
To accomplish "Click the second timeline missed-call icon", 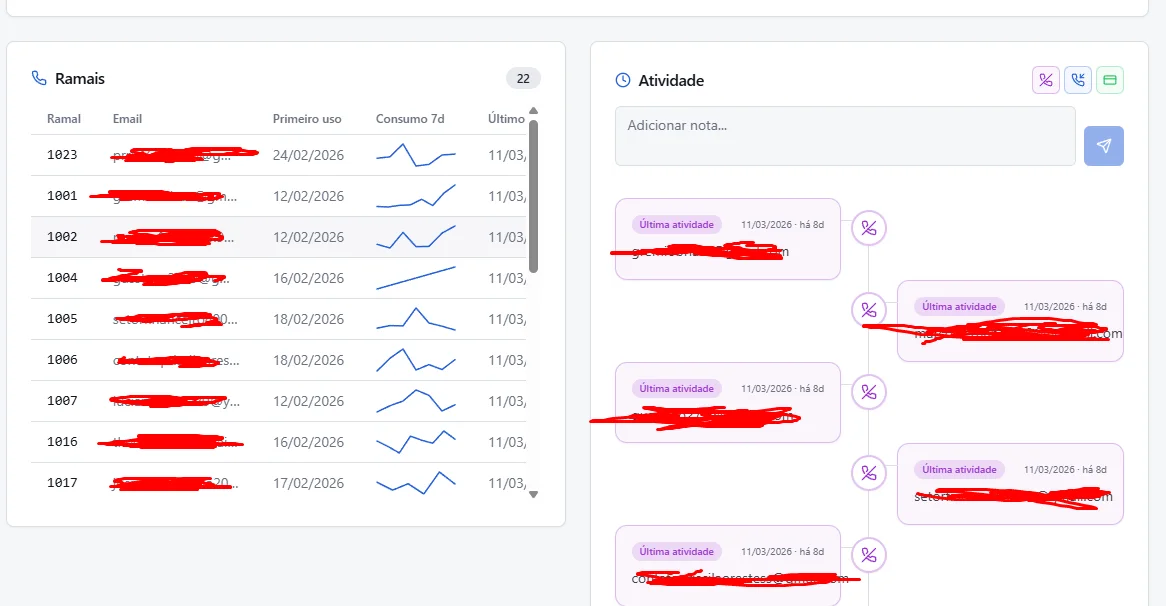I will pyautogui.click(x=869, y=309).
